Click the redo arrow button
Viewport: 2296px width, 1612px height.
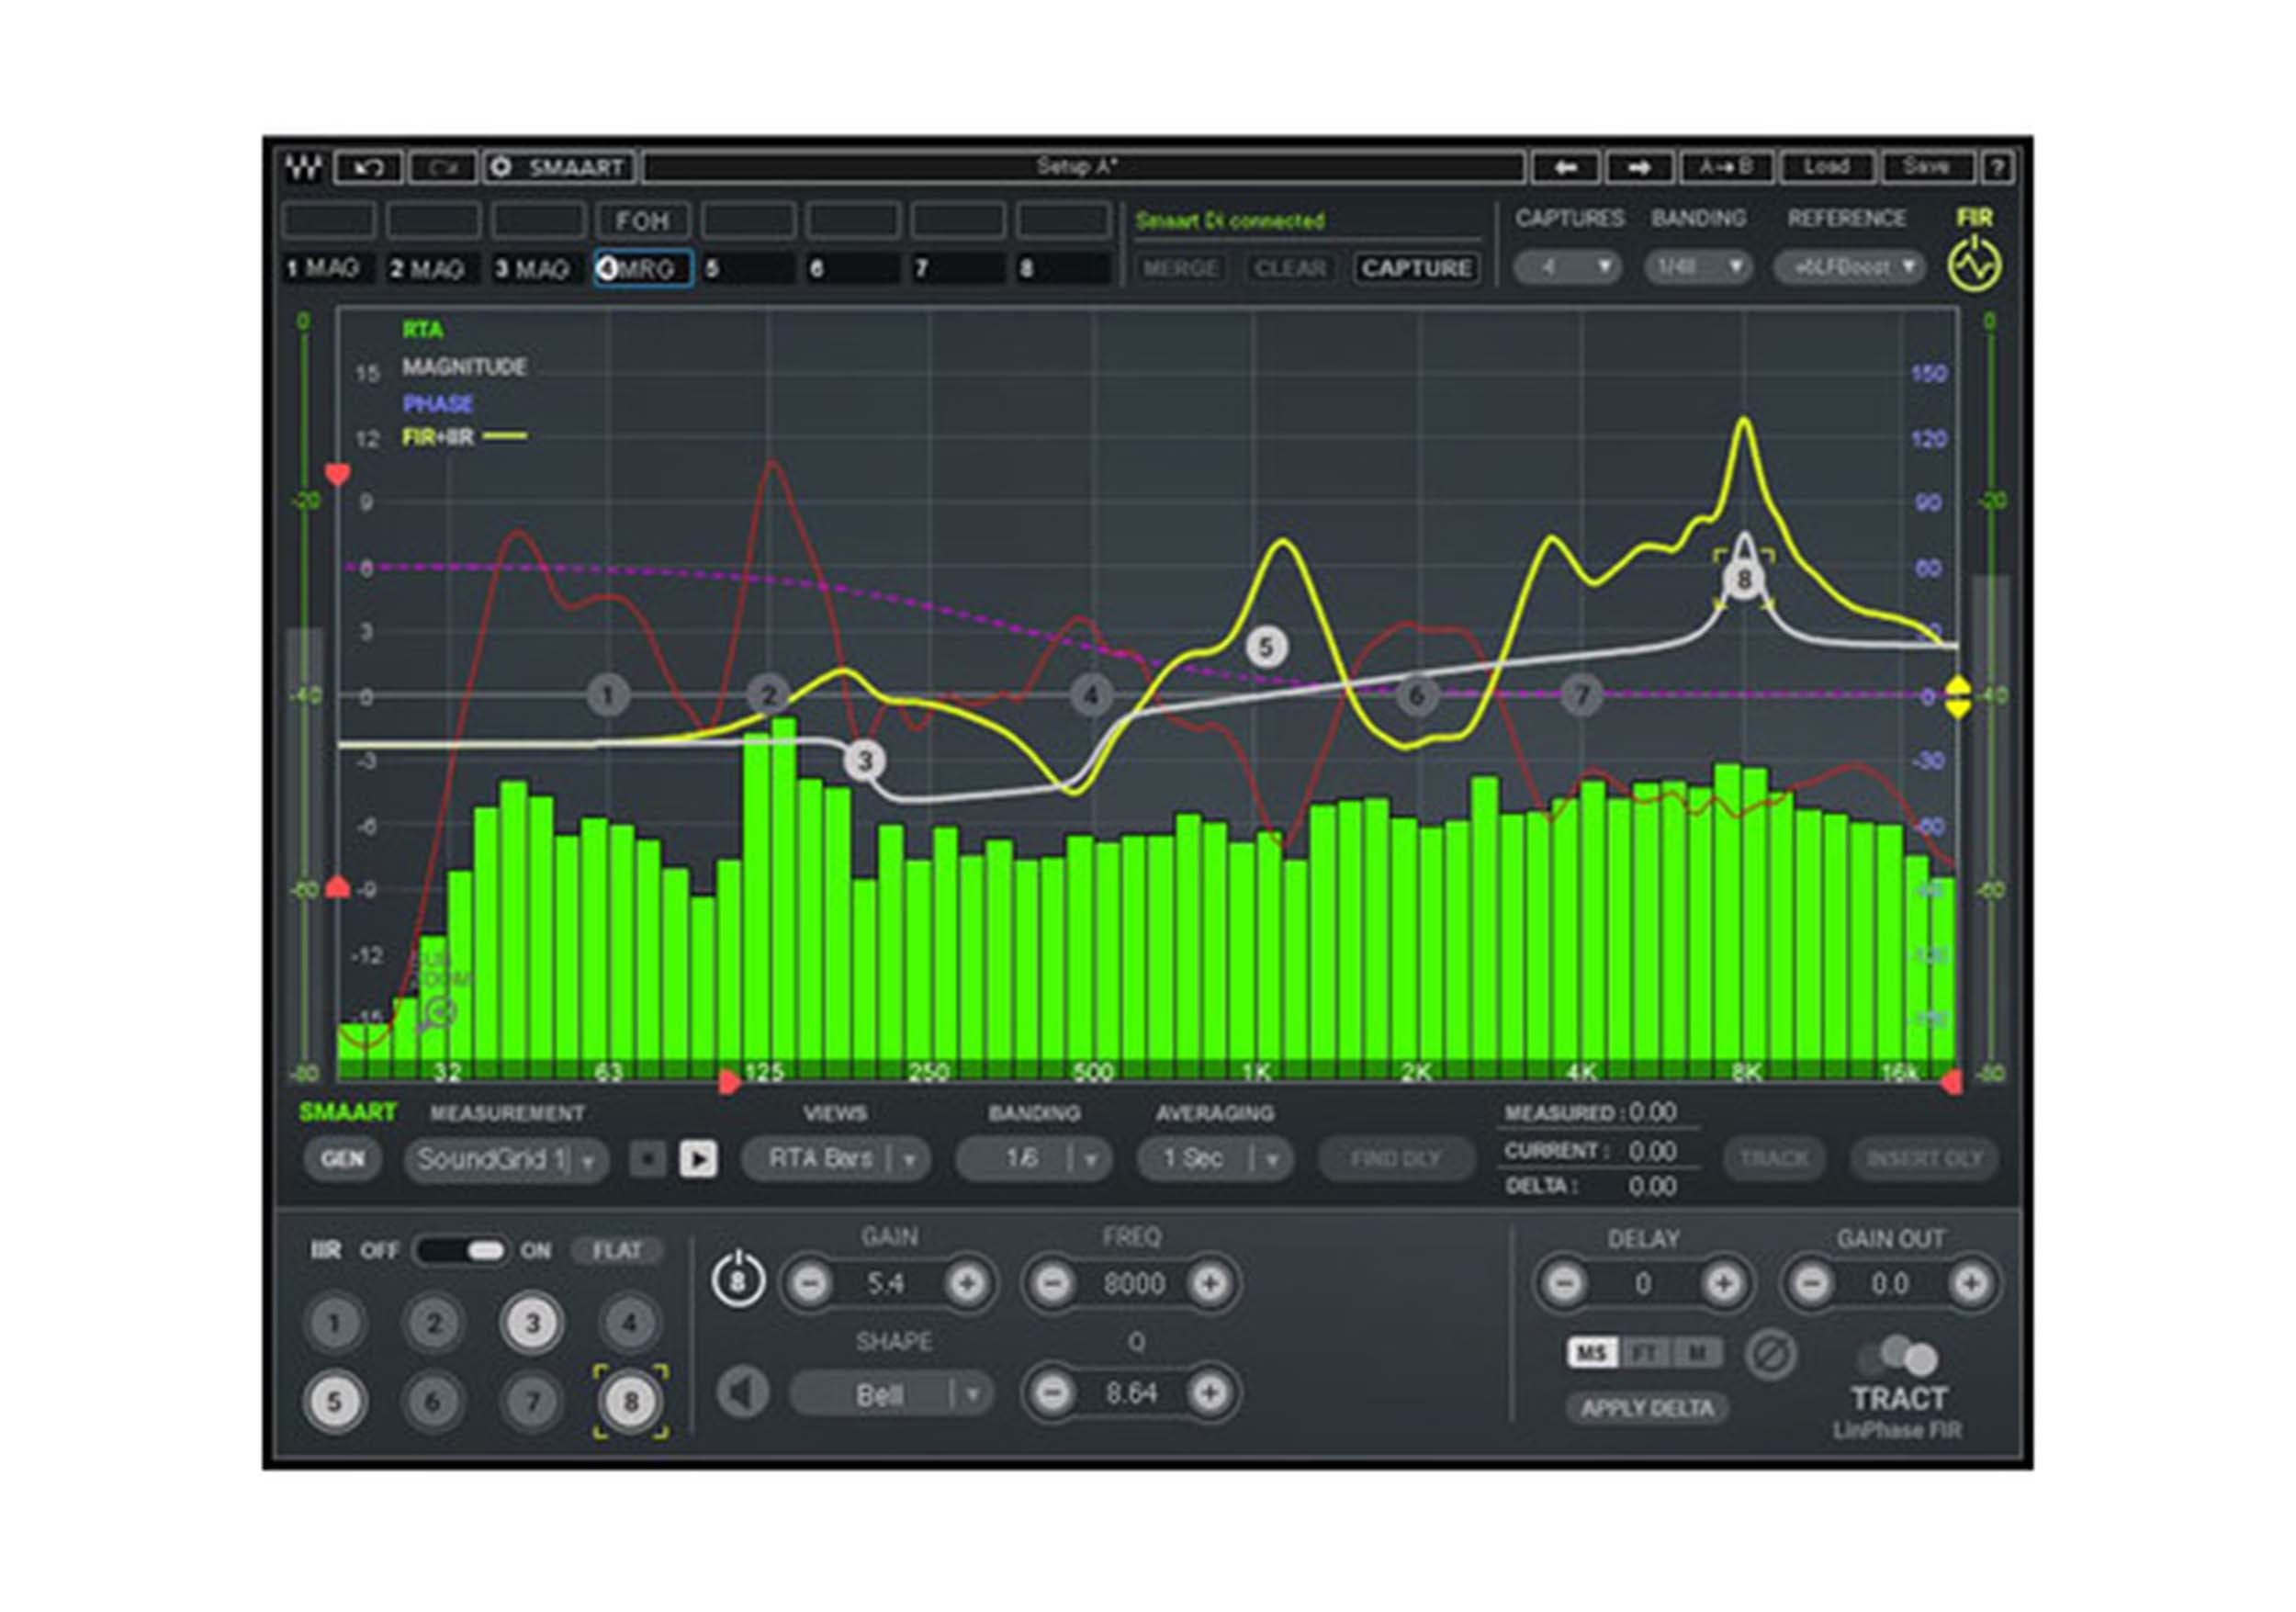click(442, 167)
